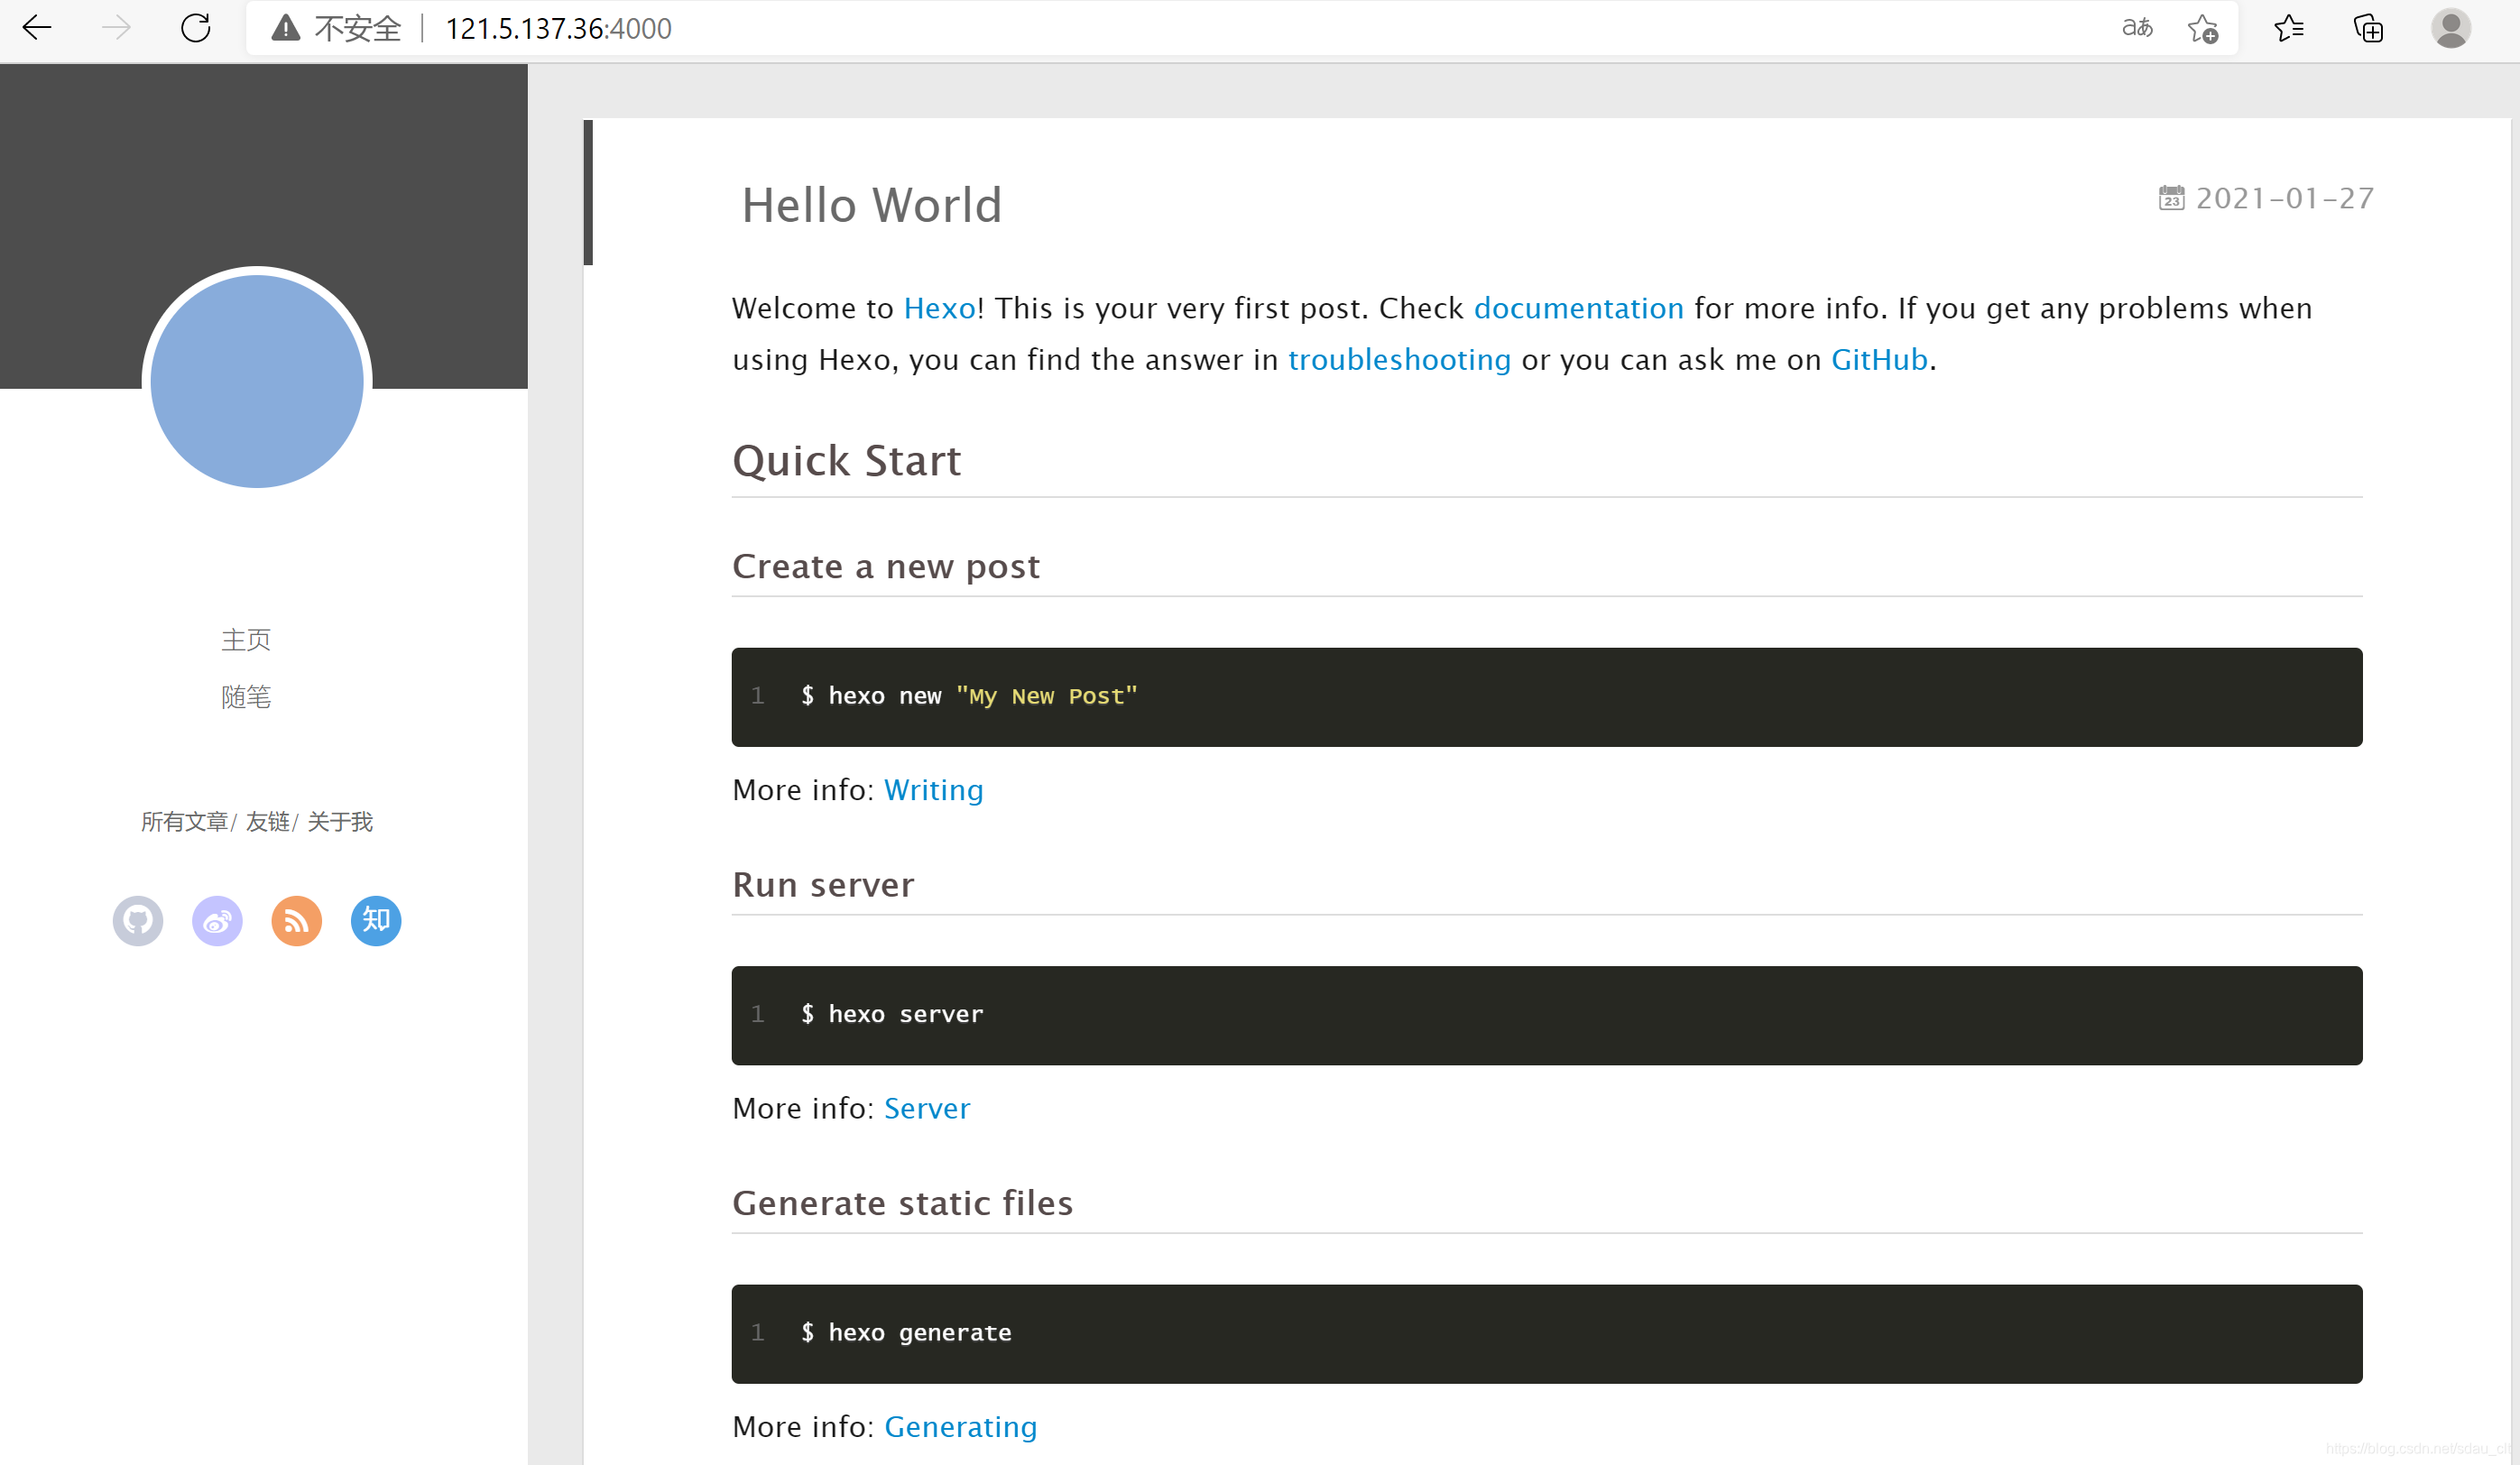
Task: Click the Quick Start heading
Action: tap(846, 461)
